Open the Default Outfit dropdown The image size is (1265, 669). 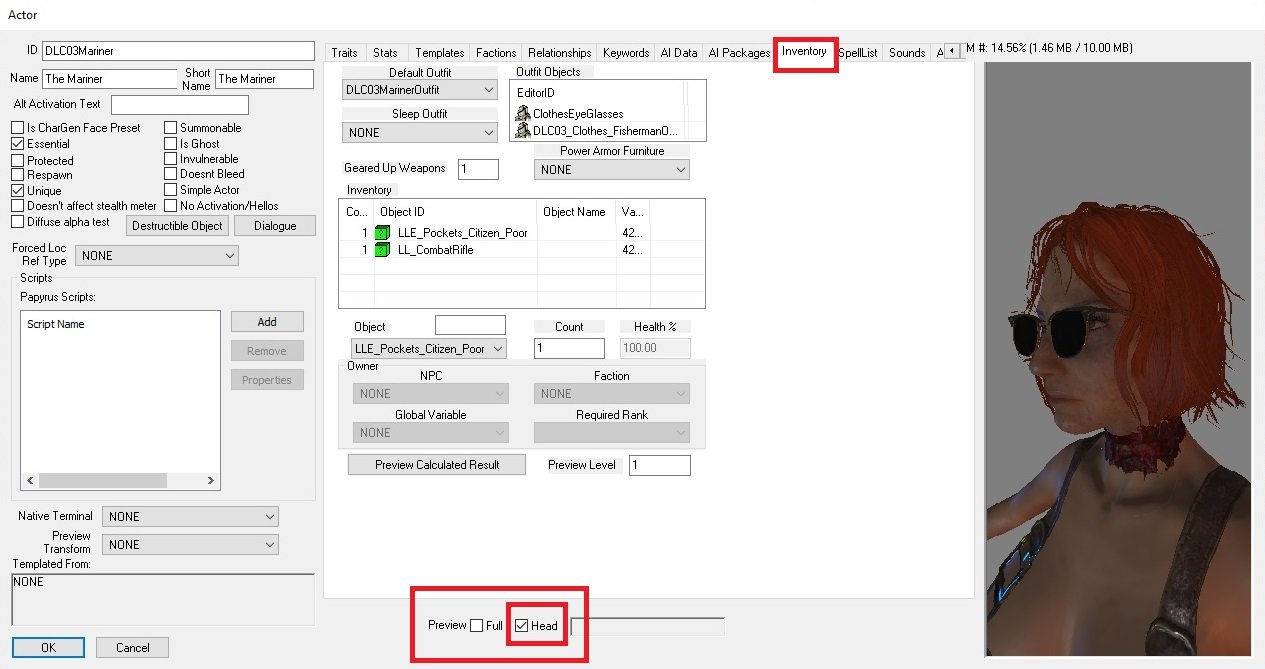(x=419, y=90)
